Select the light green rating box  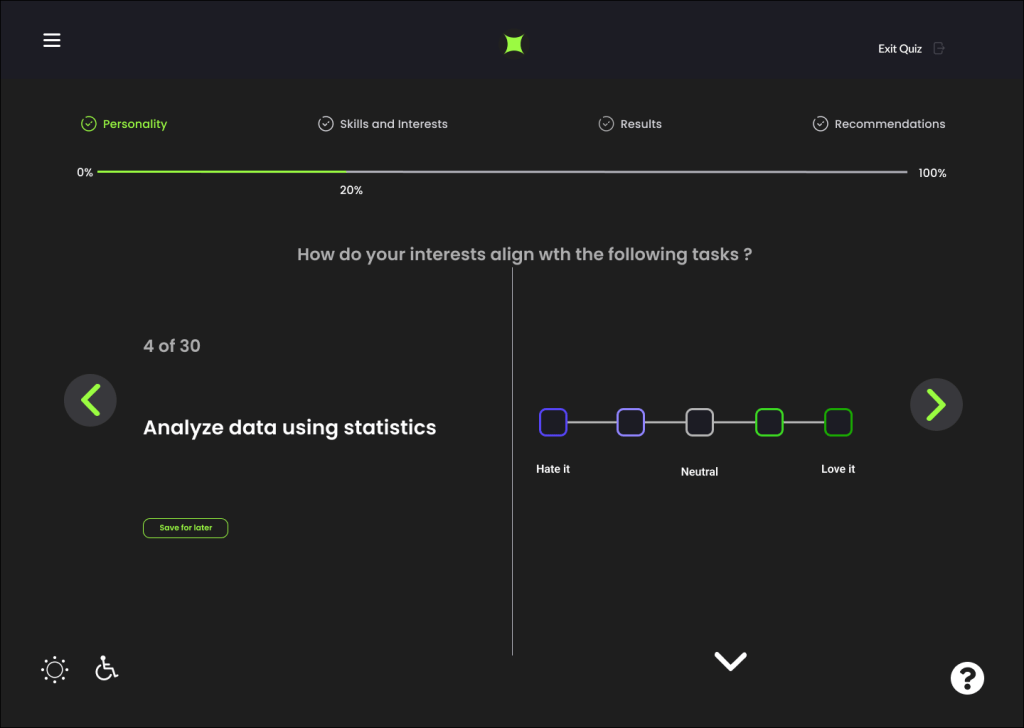click(769, 422)
